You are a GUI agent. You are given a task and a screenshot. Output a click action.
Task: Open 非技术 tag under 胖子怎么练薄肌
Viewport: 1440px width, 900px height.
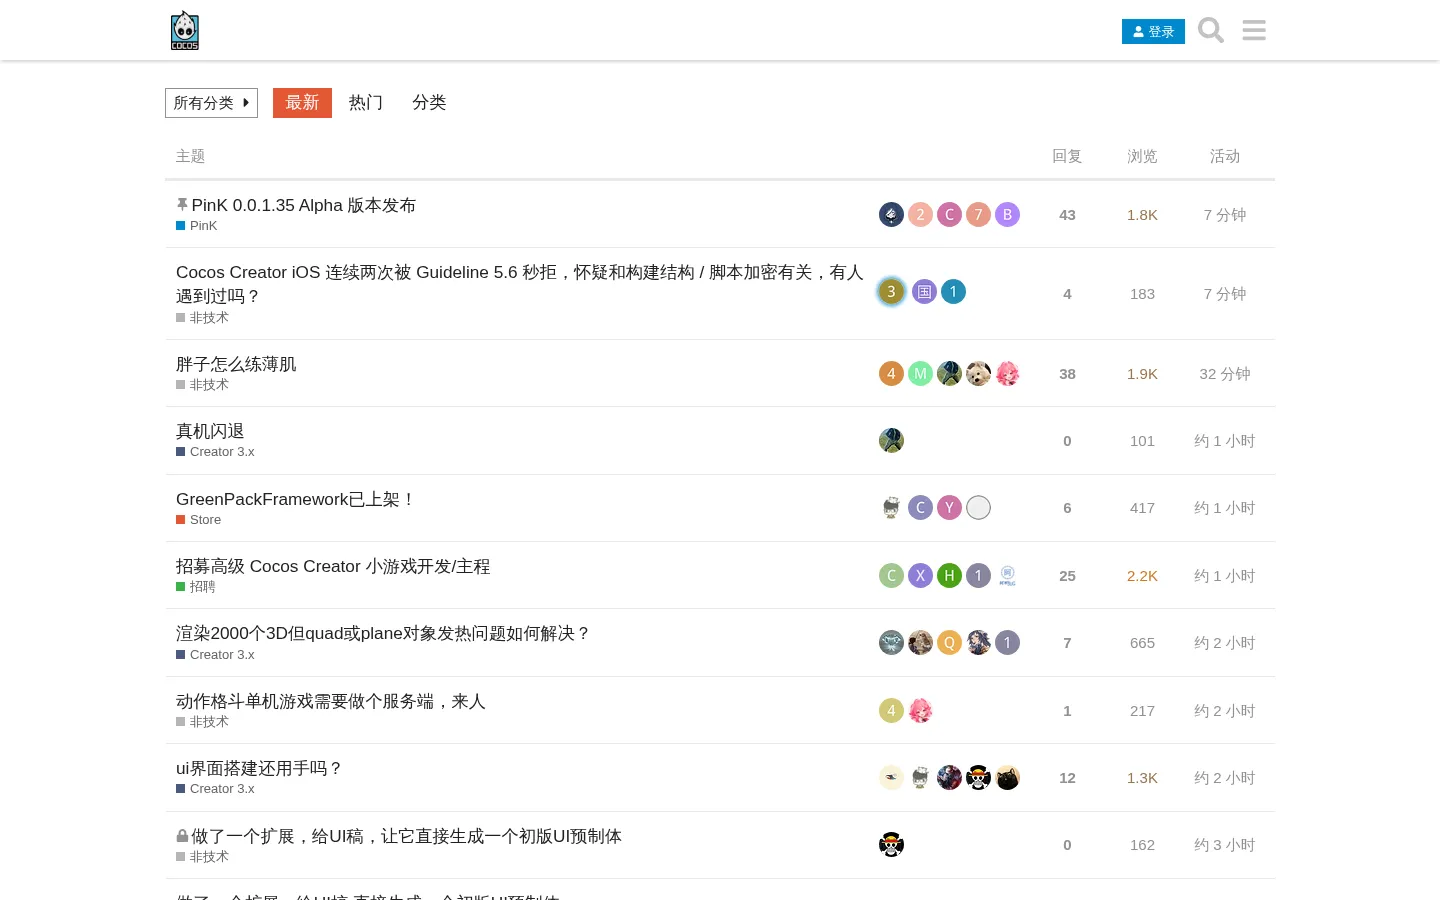pyautogui.click(x=203, y=385)
